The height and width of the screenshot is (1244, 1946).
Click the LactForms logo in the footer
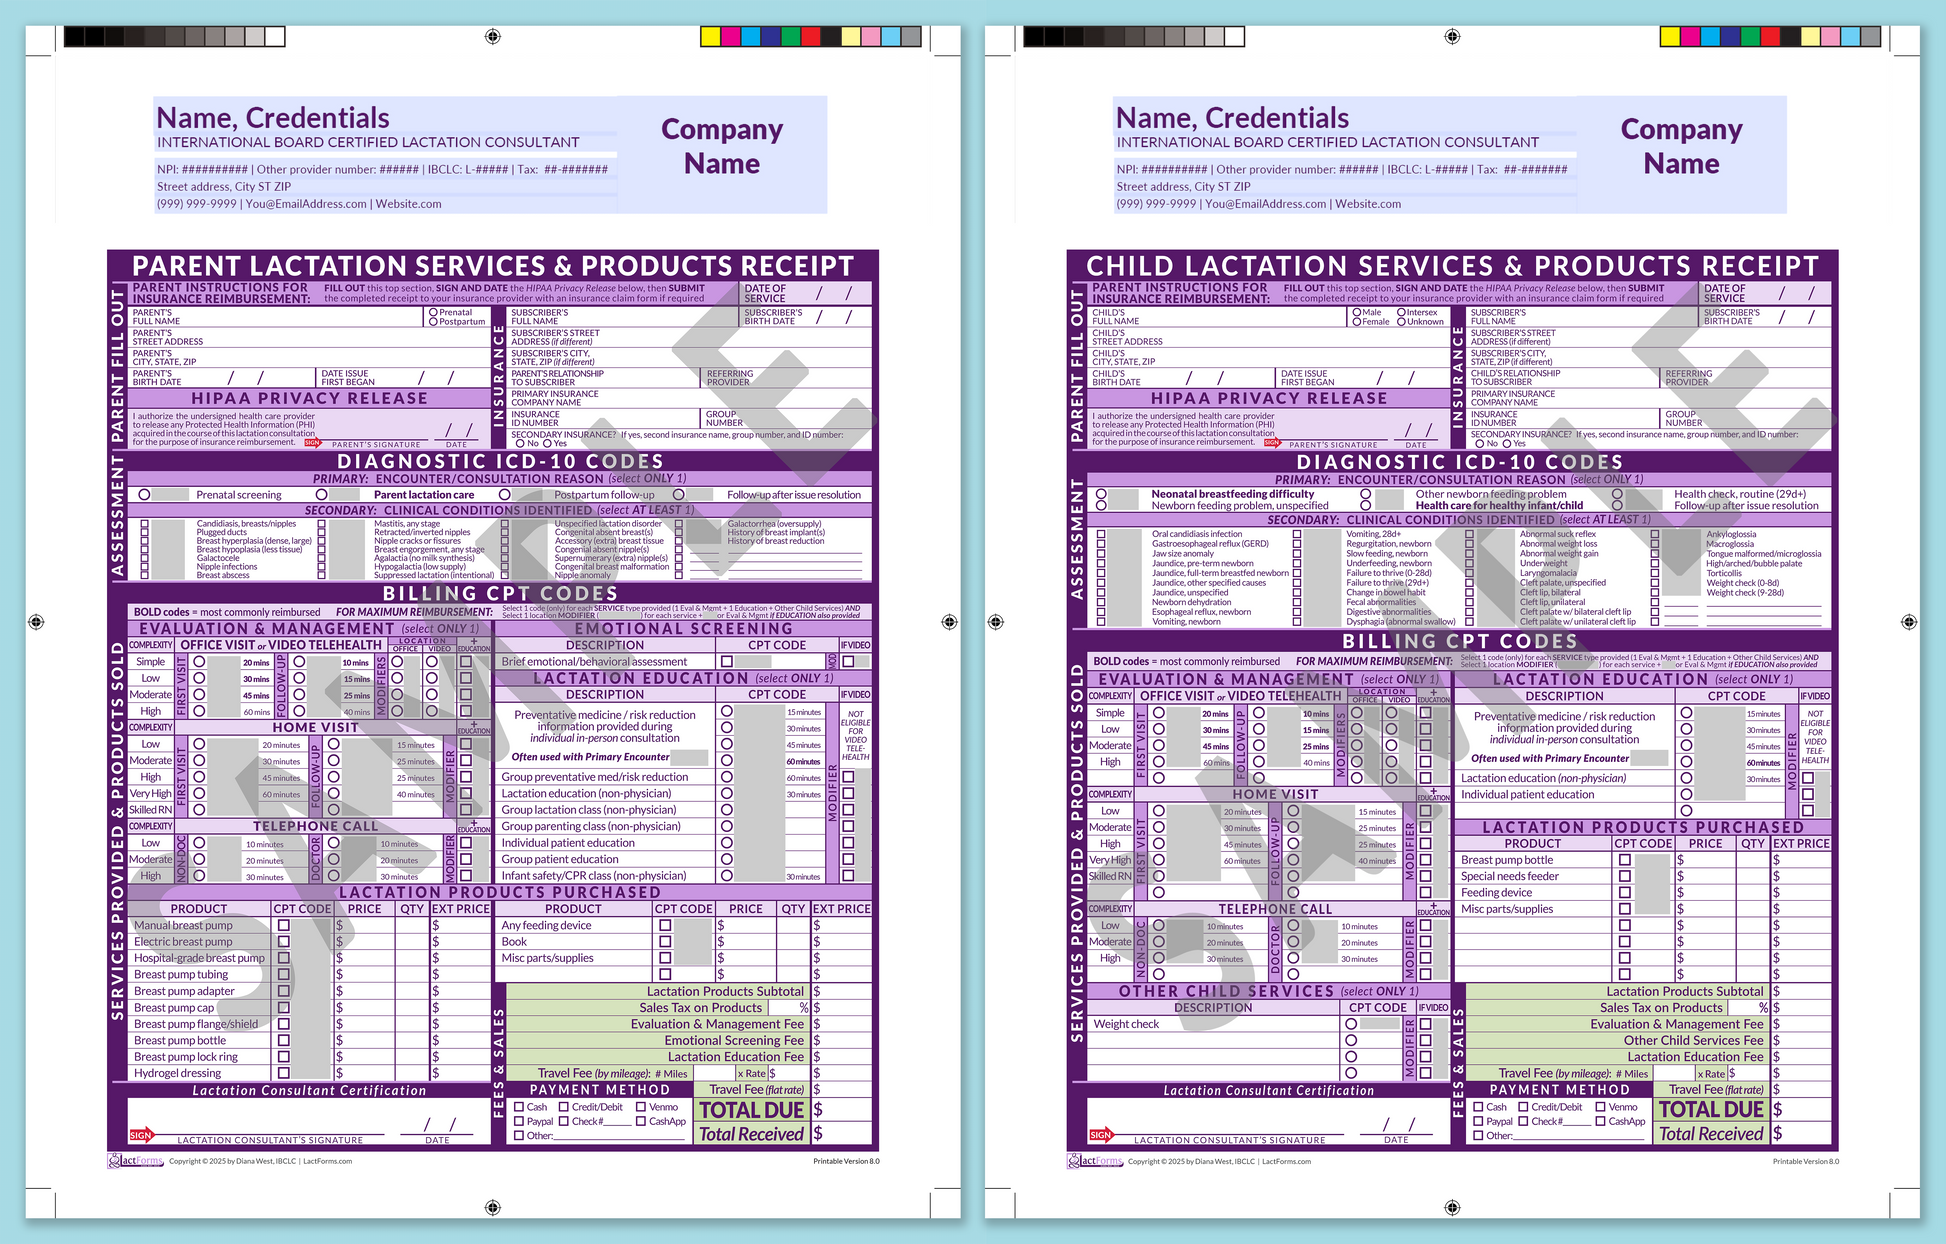[x=137, y=1161]
